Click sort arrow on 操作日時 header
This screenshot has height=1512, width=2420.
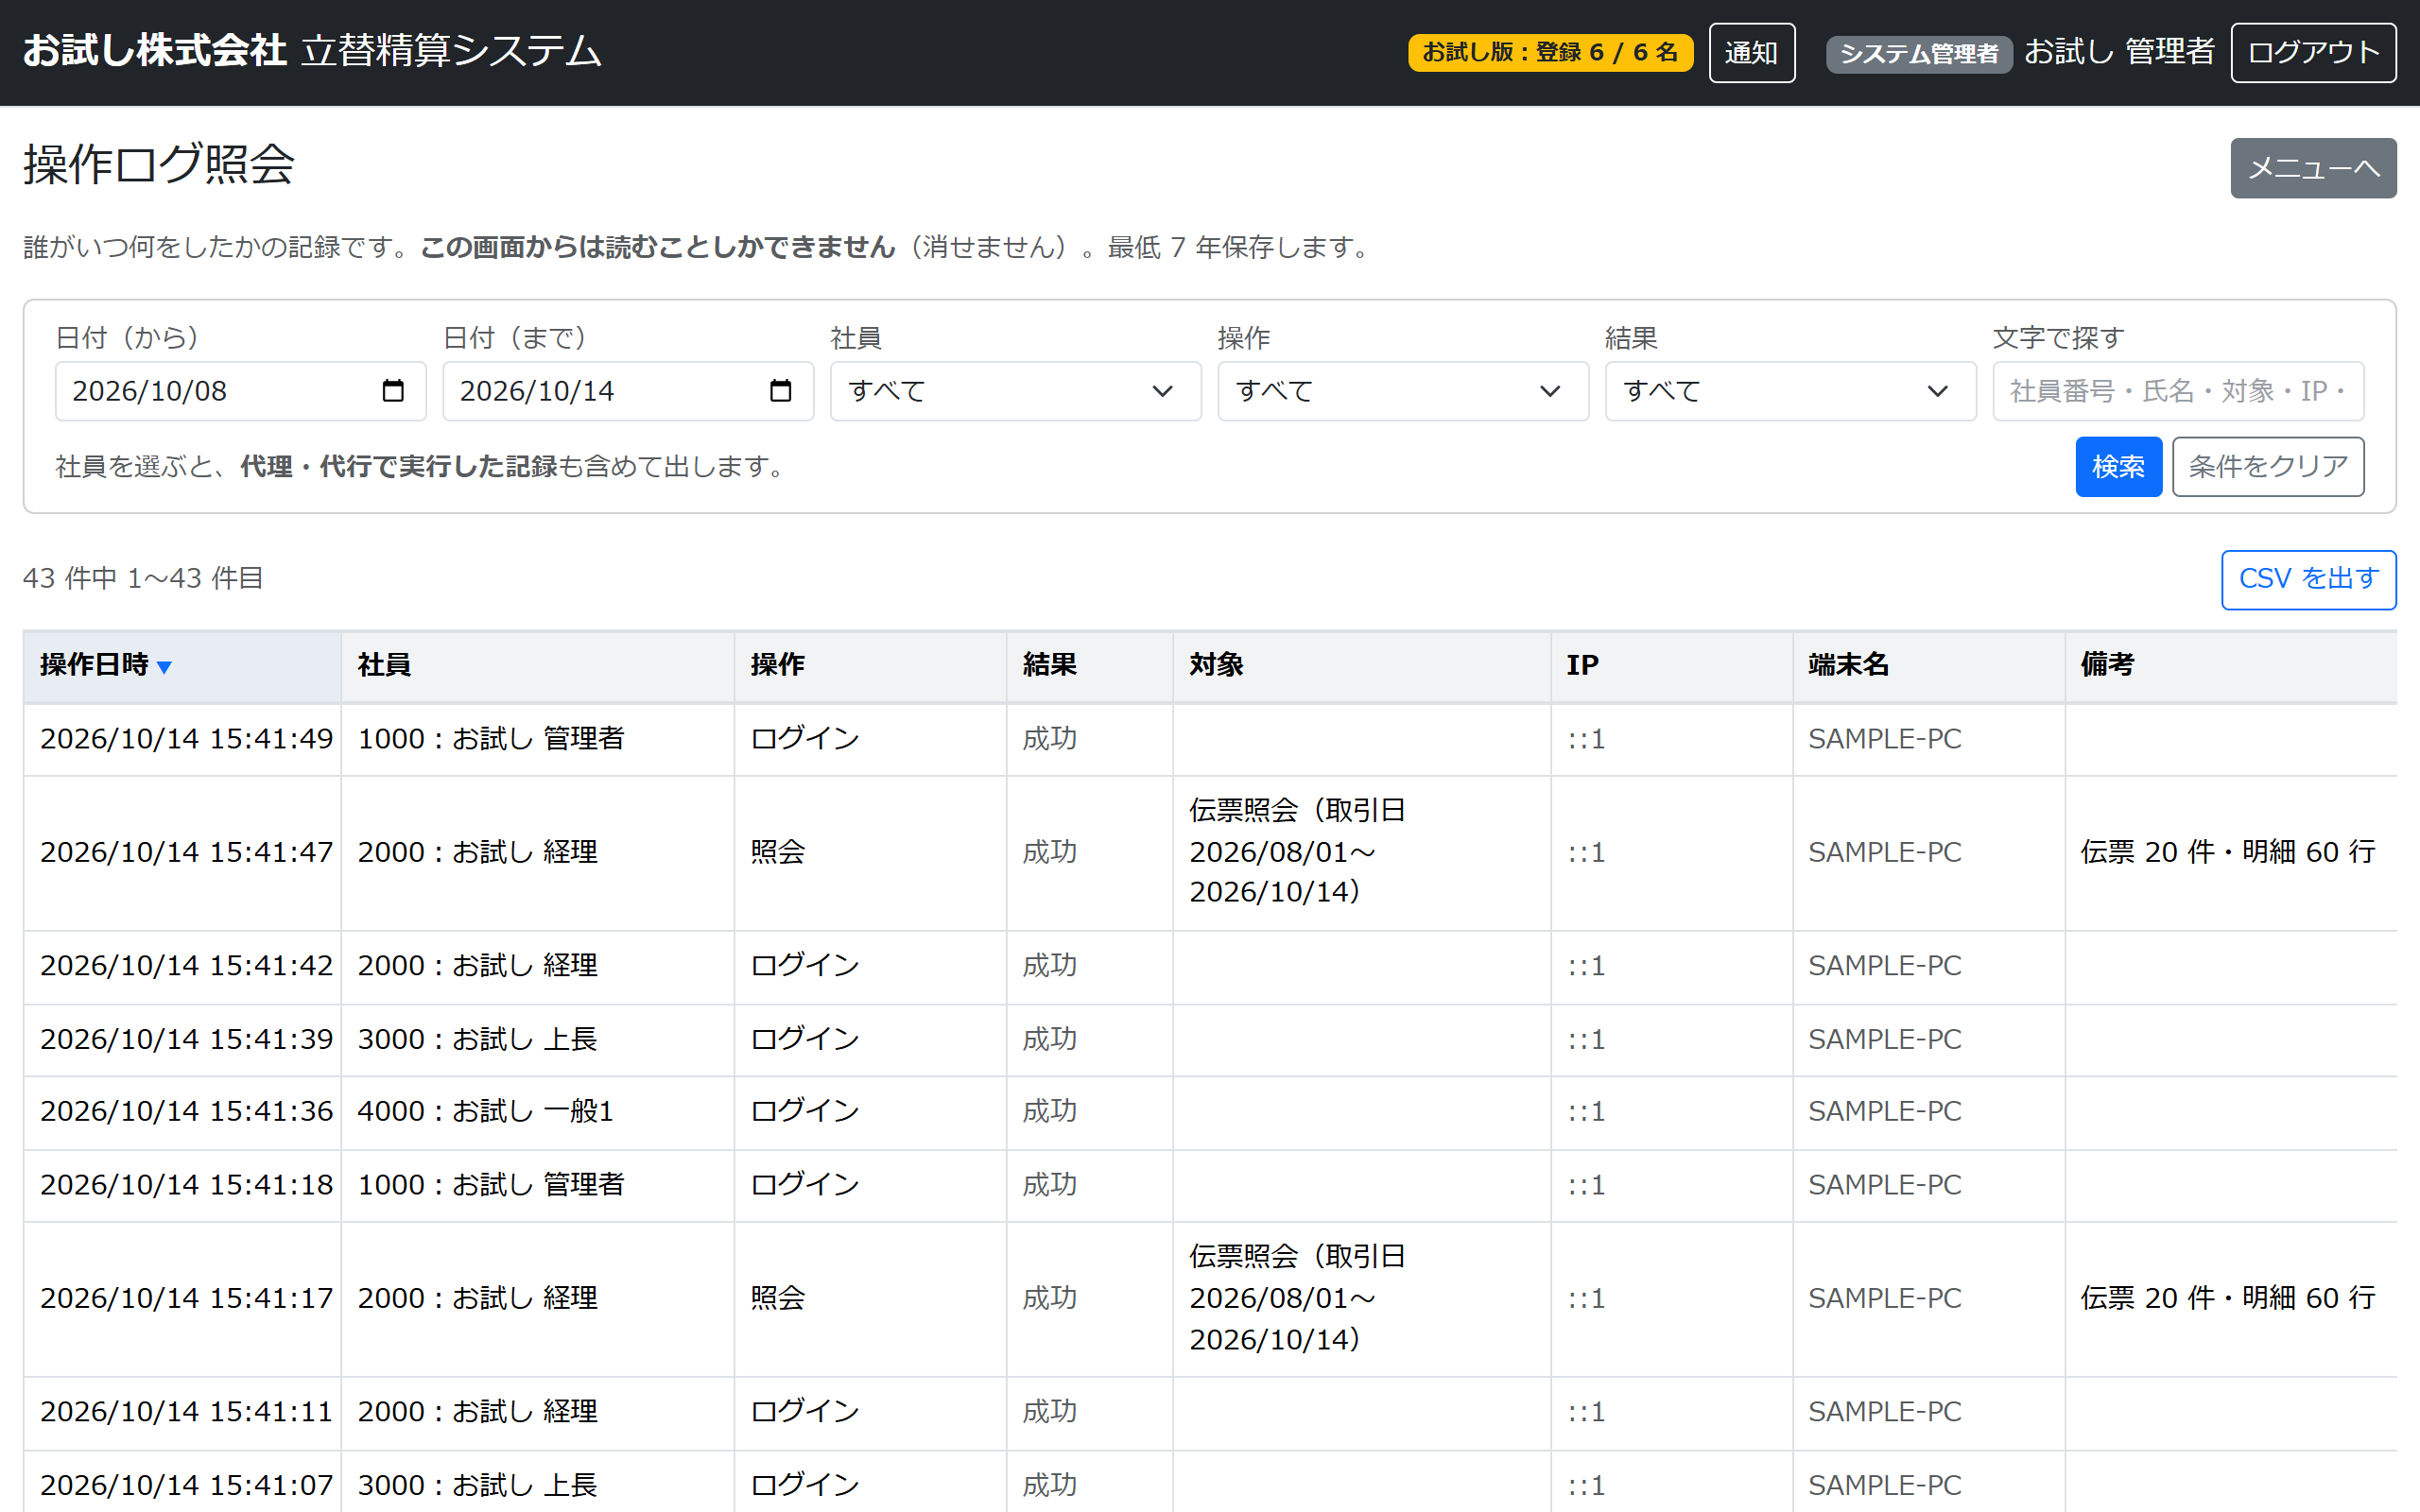(x=165, y=667)
